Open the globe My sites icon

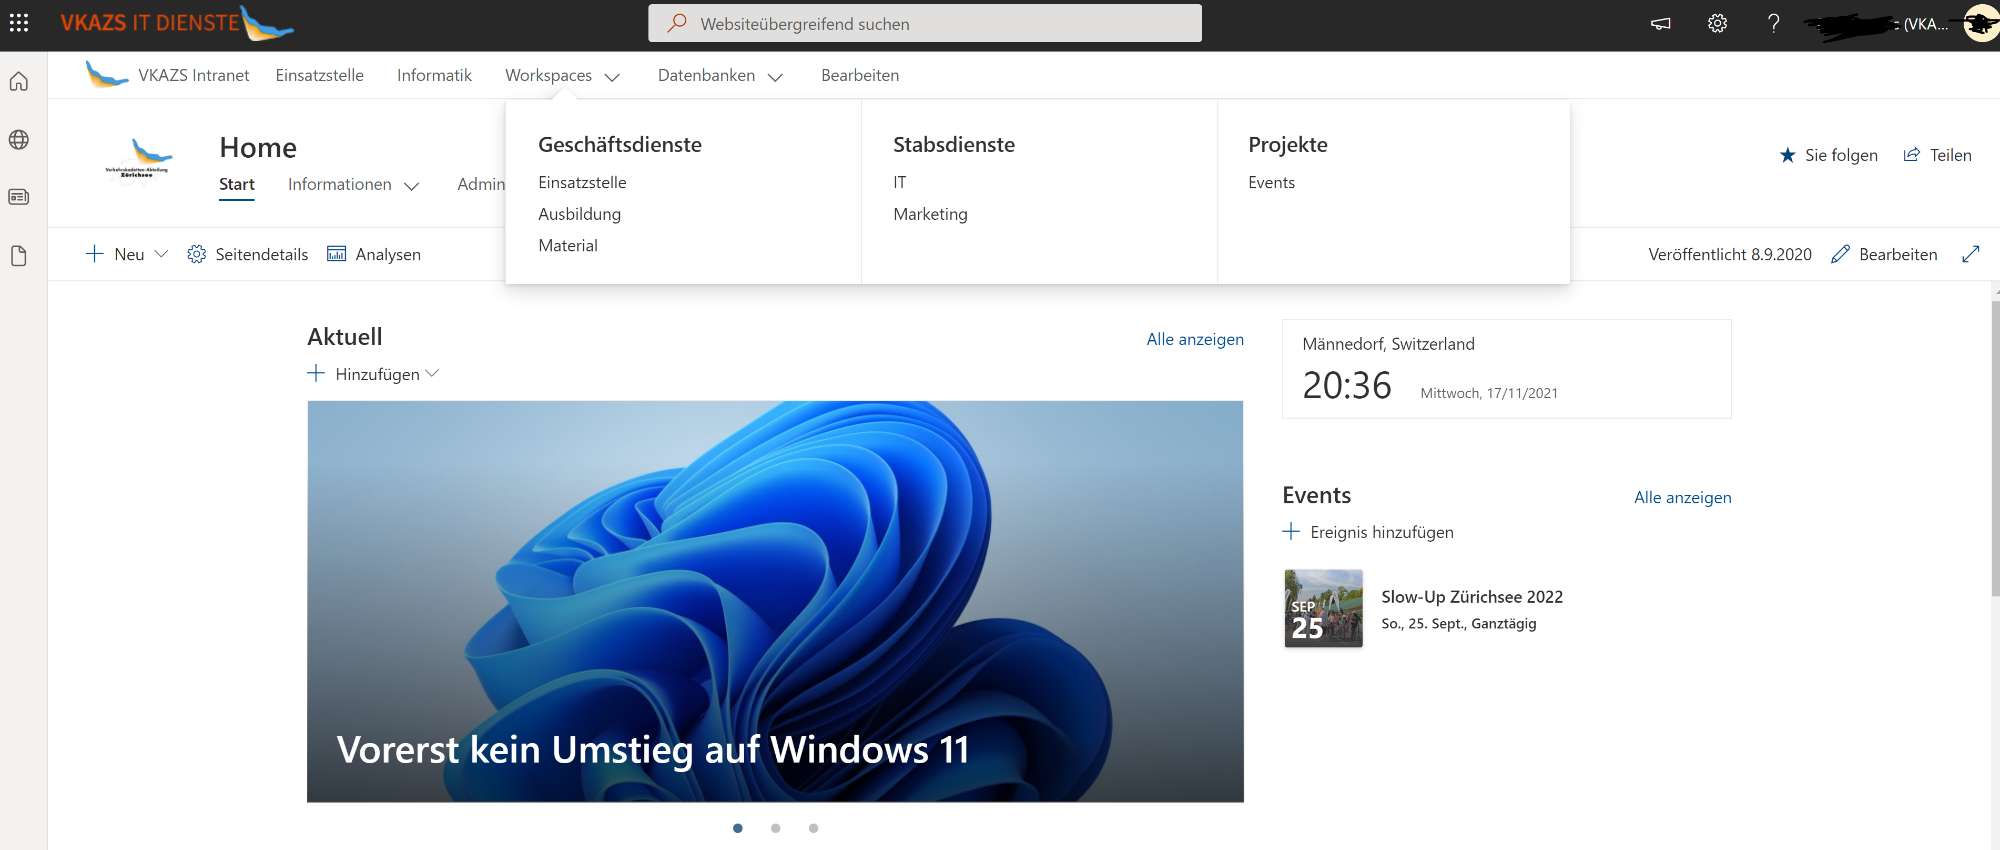click(x=19, y=140)
